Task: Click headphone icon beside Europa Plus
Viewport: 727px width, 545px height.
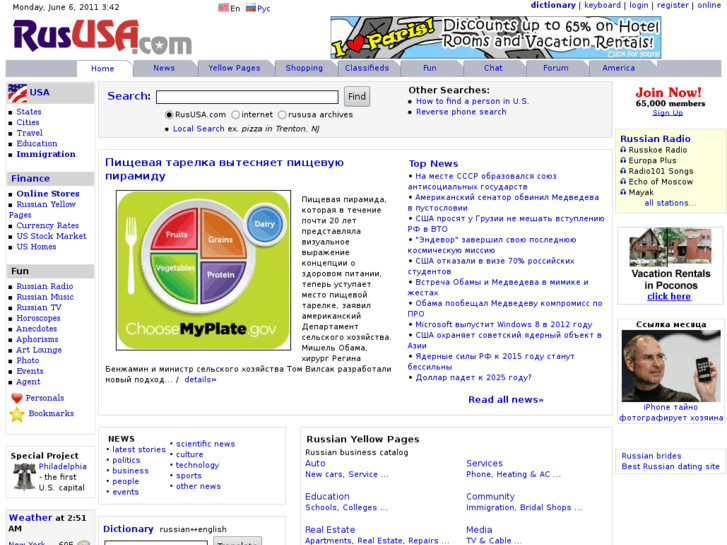Action: [623, 160]
